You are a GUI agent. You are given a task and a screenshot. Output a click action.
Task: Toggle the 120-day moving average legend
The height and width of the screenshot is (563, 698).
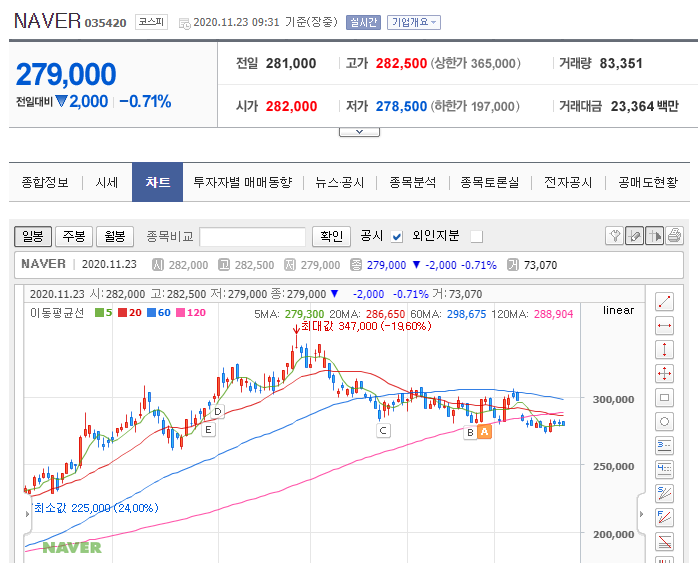(191, 312)
